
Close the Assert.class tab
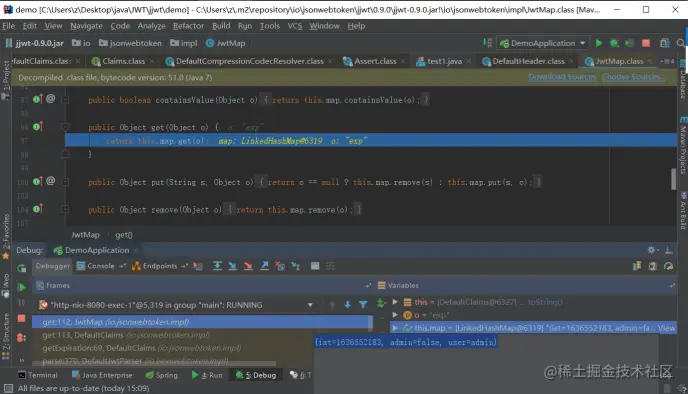[403, 61]
